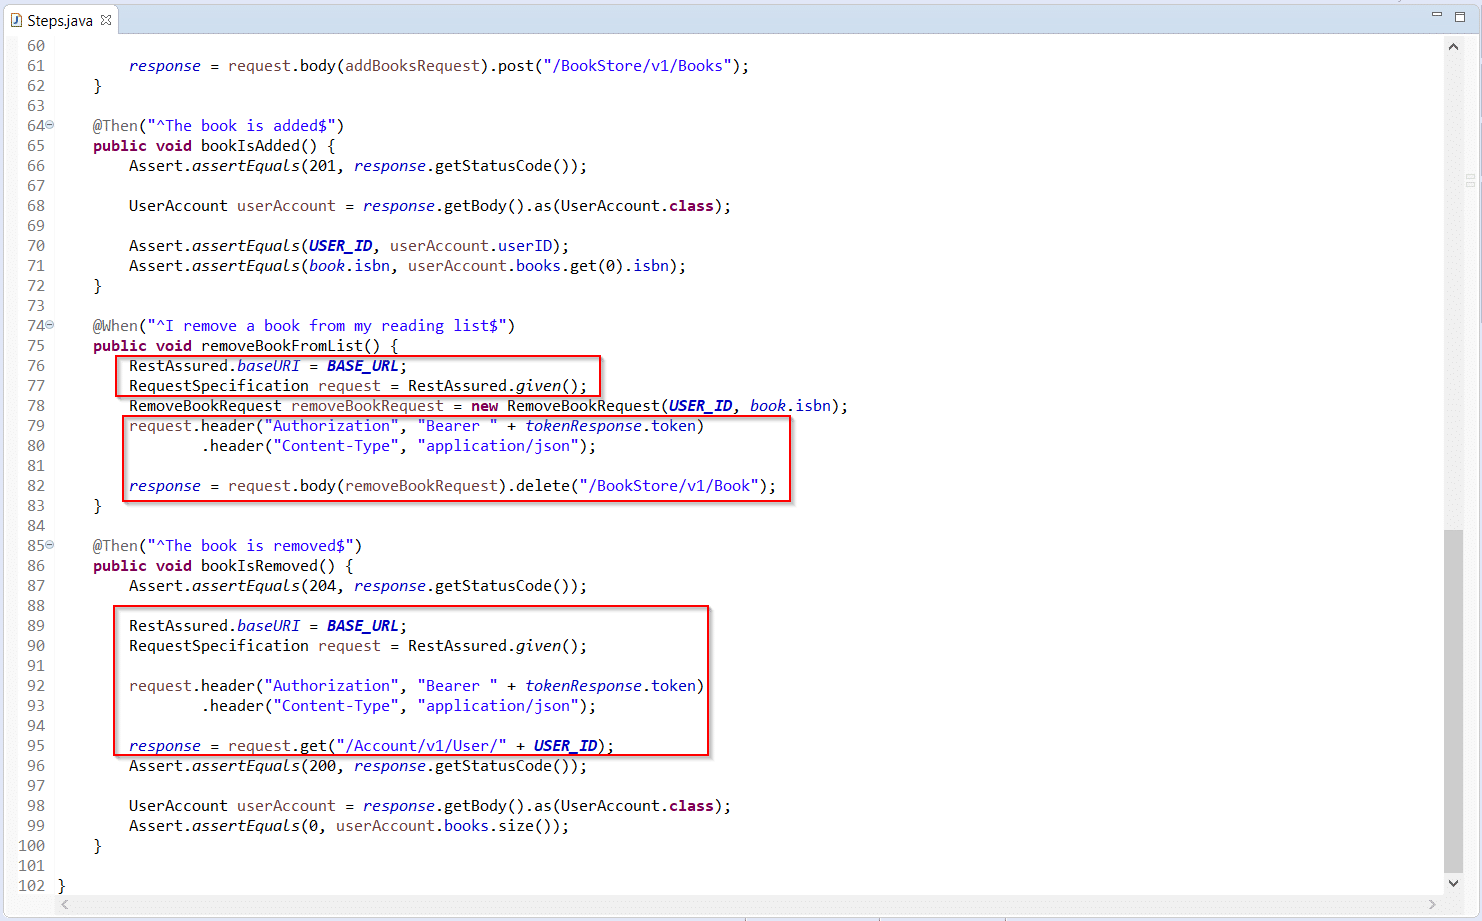Click the vertical scrollbar down arrow
The width and height of the screenshot is (1482, 921).
coord(1453,884)
